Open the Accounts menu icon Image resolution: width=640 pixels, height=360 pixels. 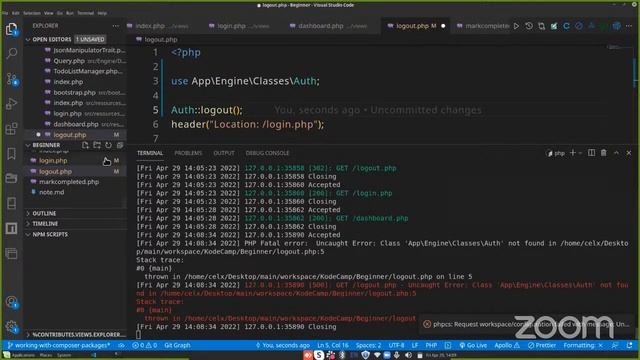tap(11, 302)
